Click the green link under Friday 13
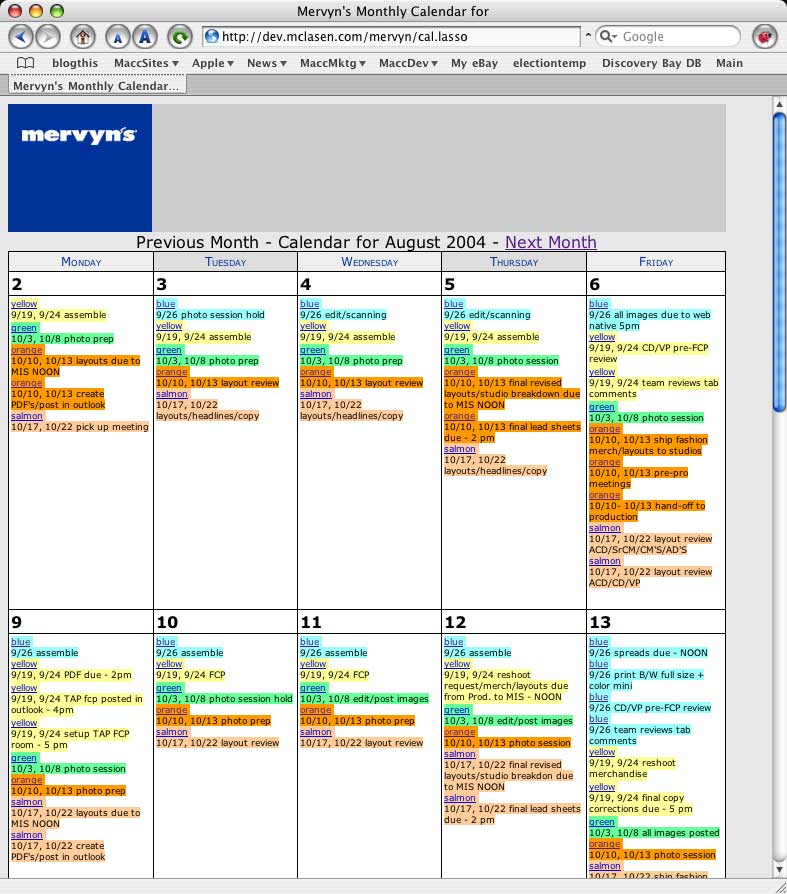Image resolution: width=787 pixels, height=894 pixels. [x=602, y=822]
